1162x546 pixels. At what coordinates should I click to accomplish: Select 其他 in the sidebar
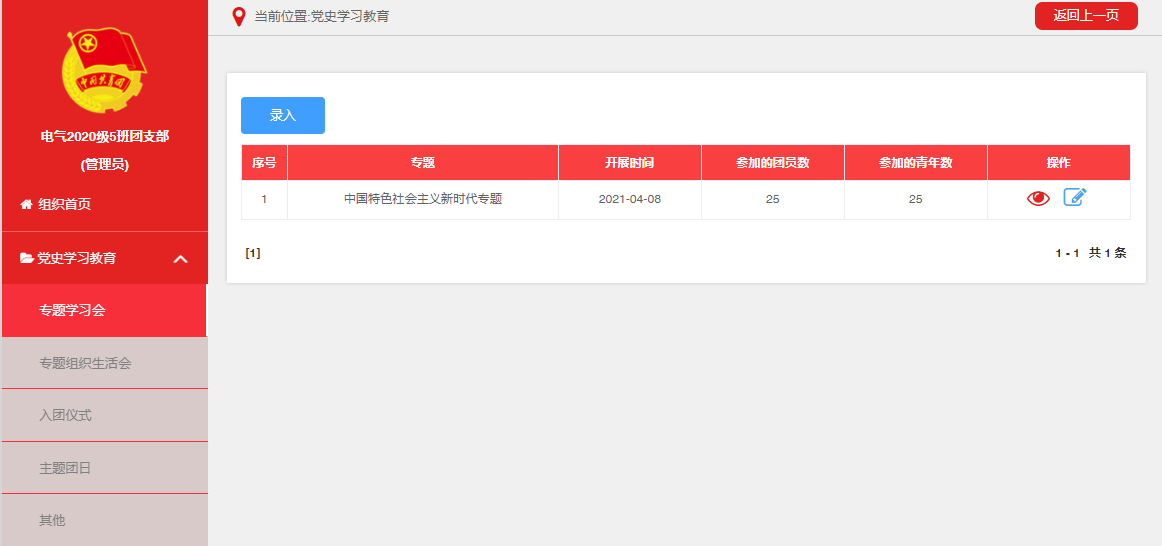52,520
